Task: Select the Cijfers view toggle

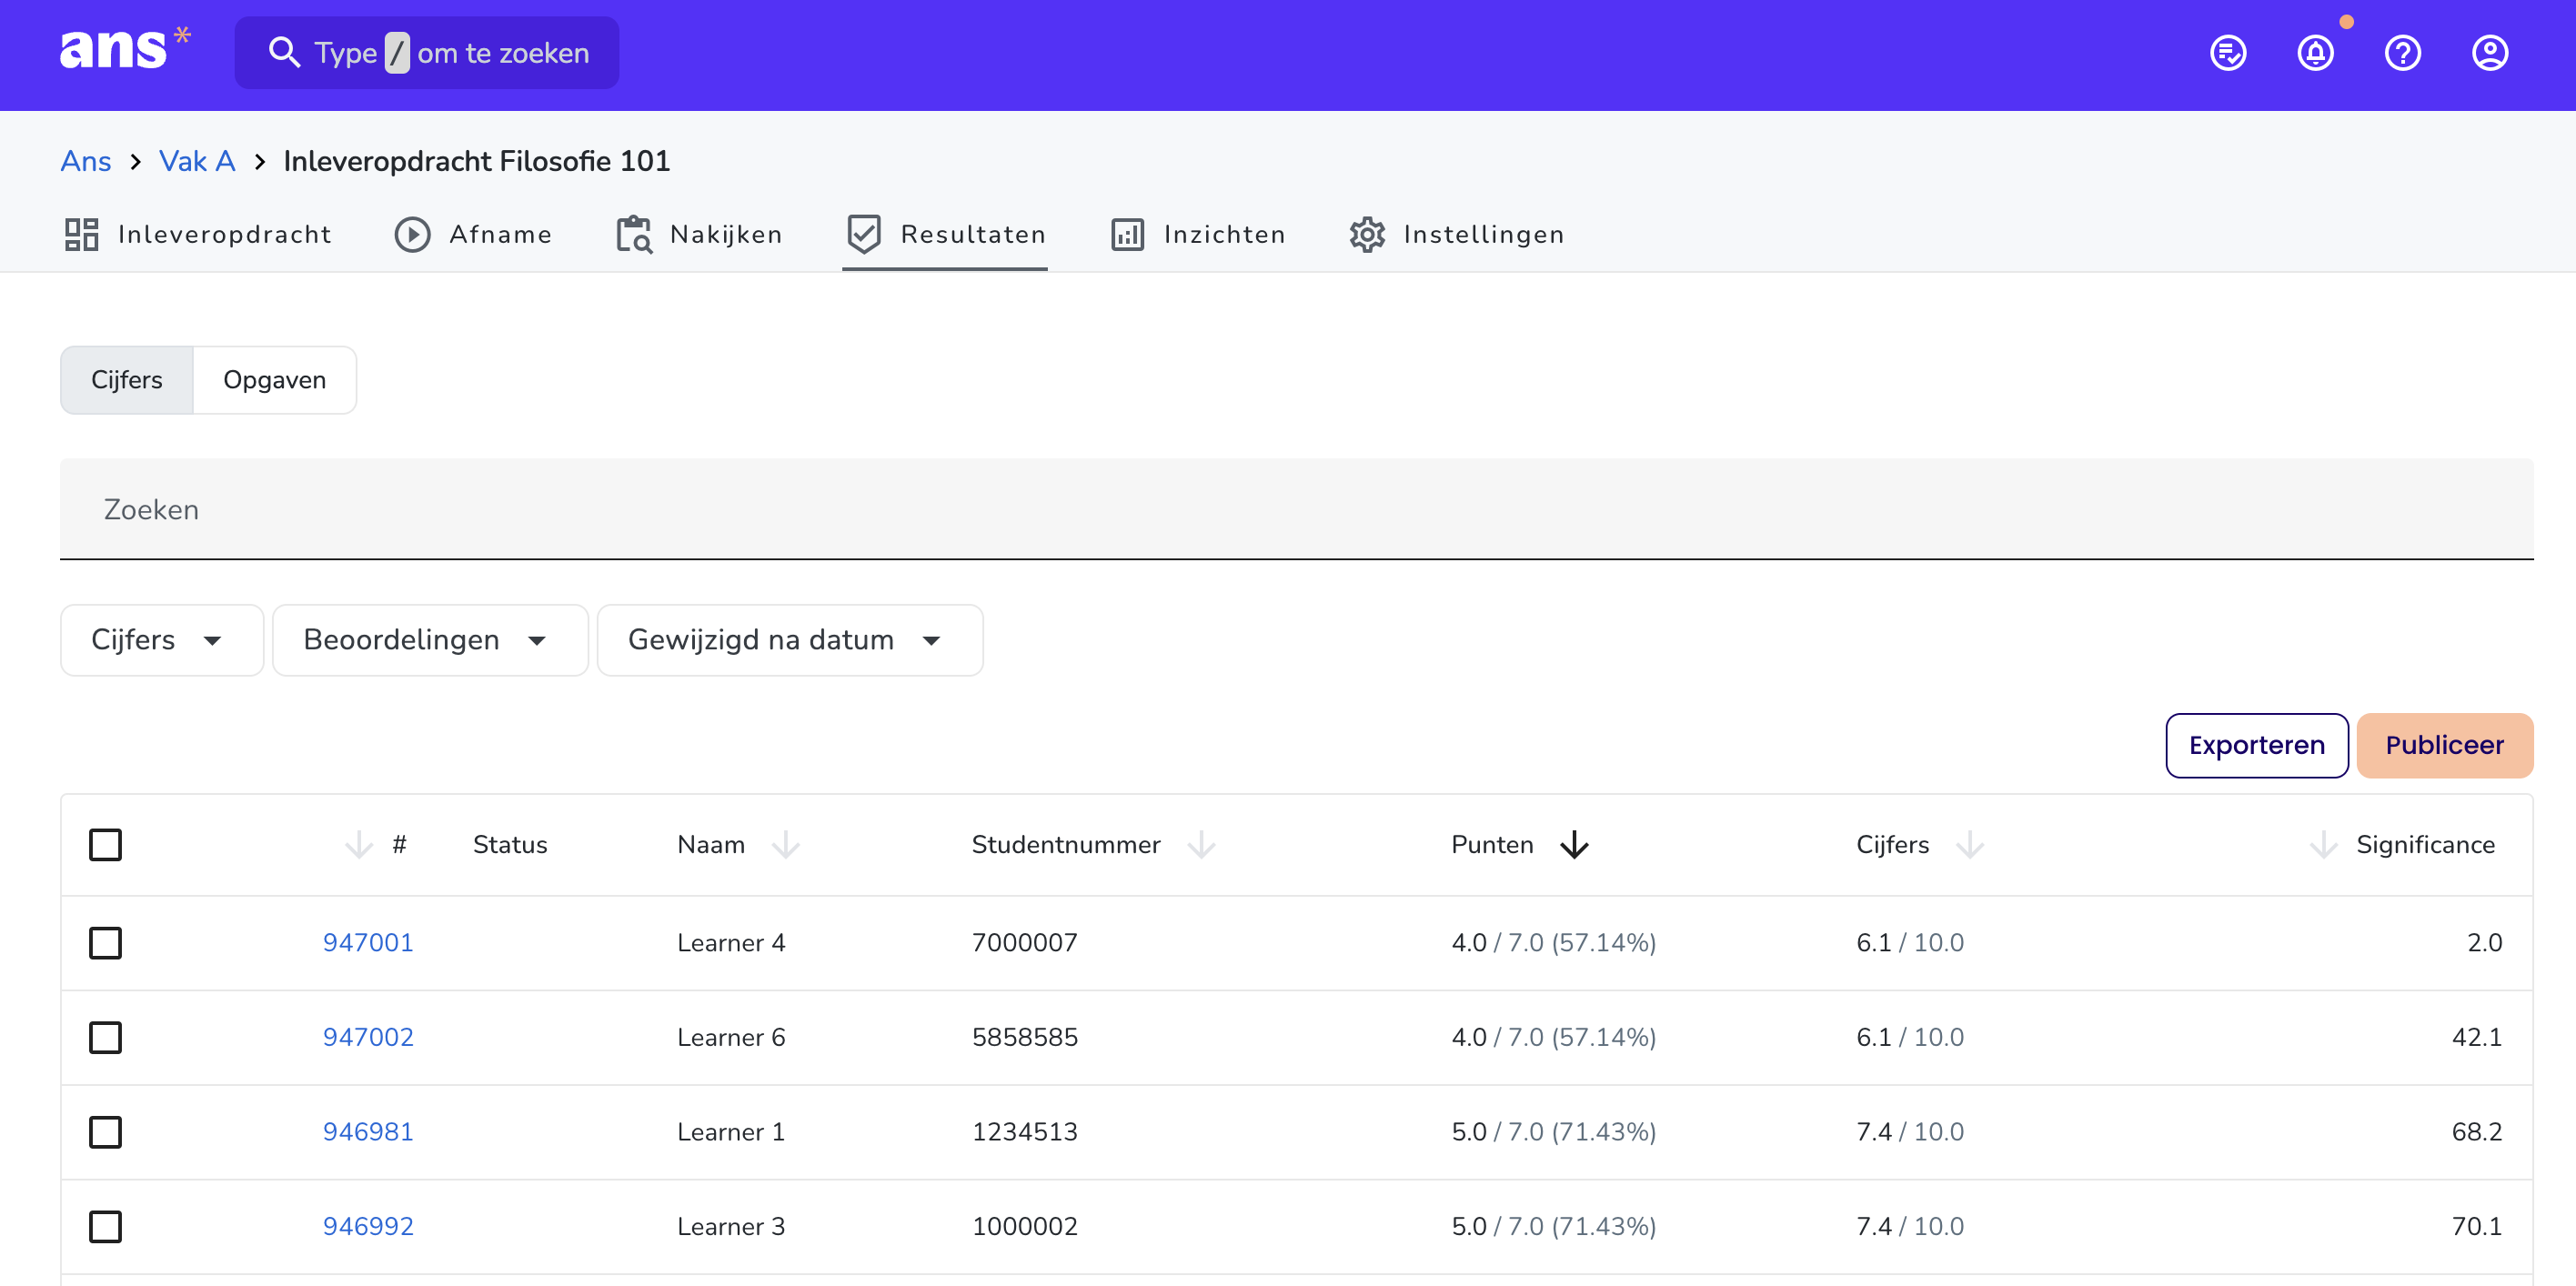Action: pos(127,380)
